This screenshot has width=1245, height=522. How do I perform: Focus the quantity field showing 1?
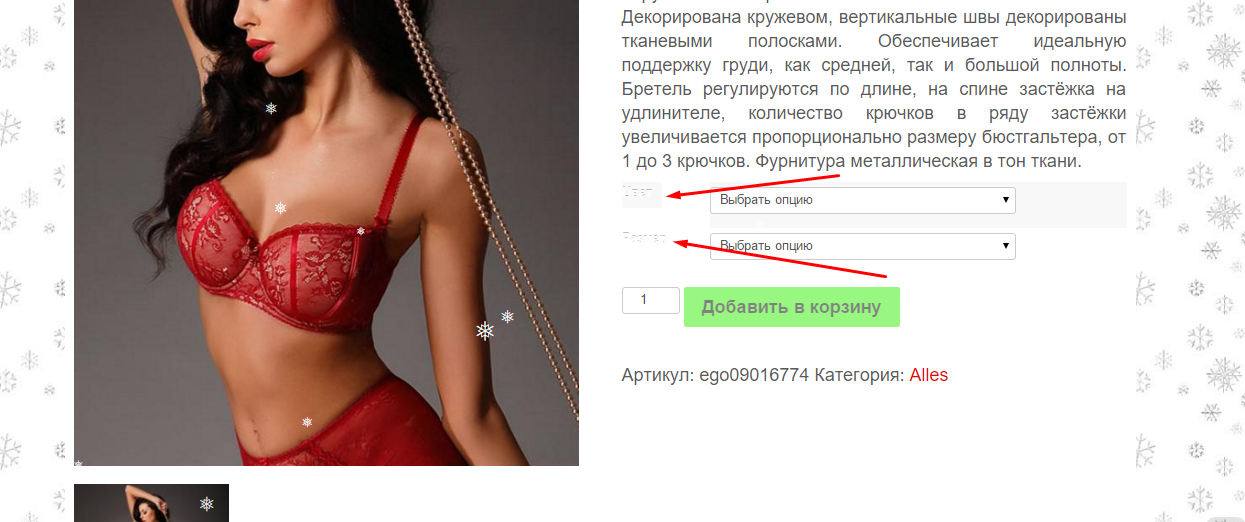coord(651,300)
